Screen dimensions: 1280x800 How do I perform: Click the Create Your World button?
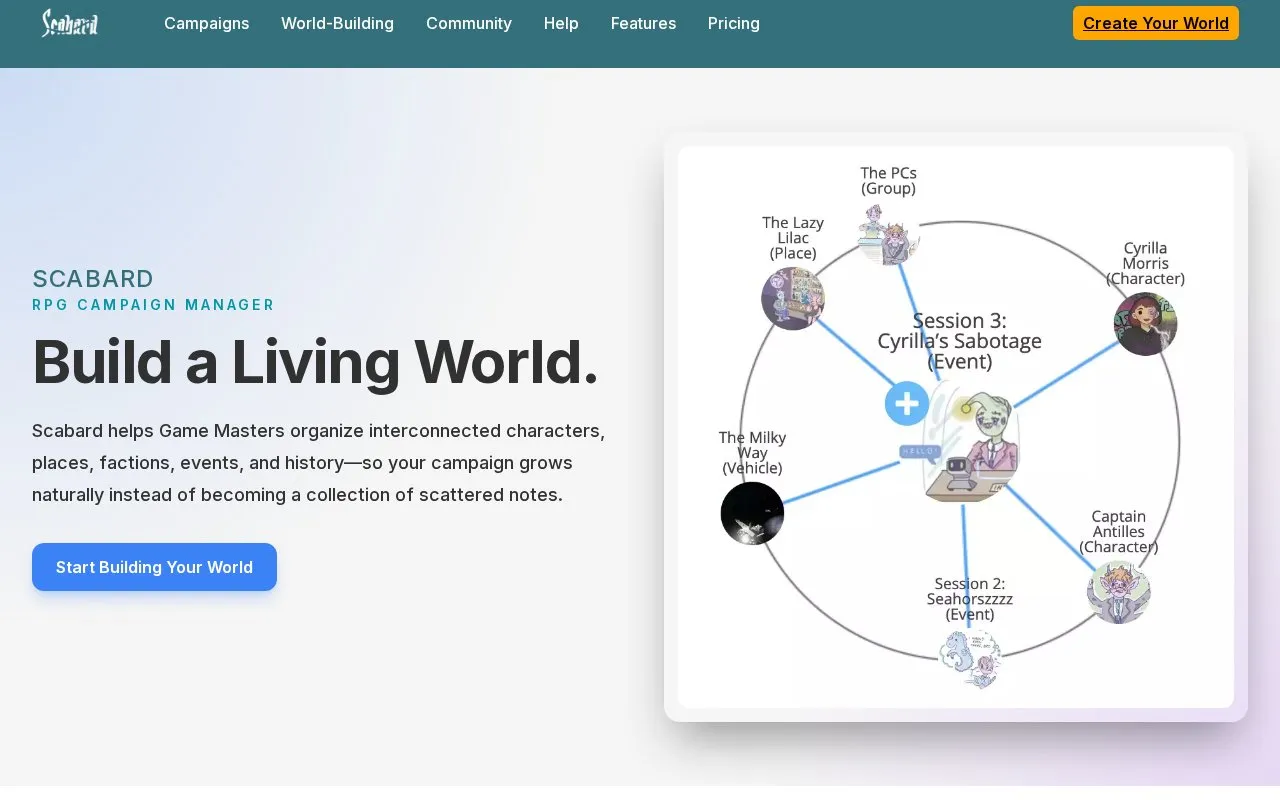click(x=1156, y=23)
